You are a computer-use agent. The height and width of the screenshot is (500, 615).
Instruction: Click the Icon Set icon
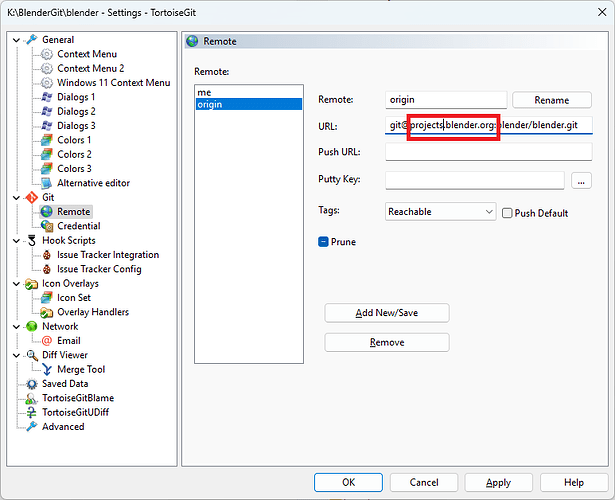47,298
